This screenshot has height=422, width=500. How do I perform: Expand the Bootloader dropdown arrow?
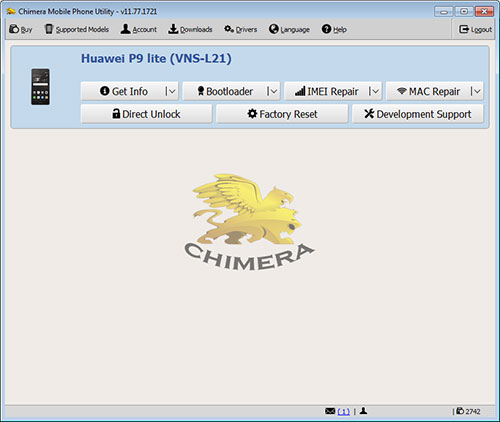[x=273, y=91]
